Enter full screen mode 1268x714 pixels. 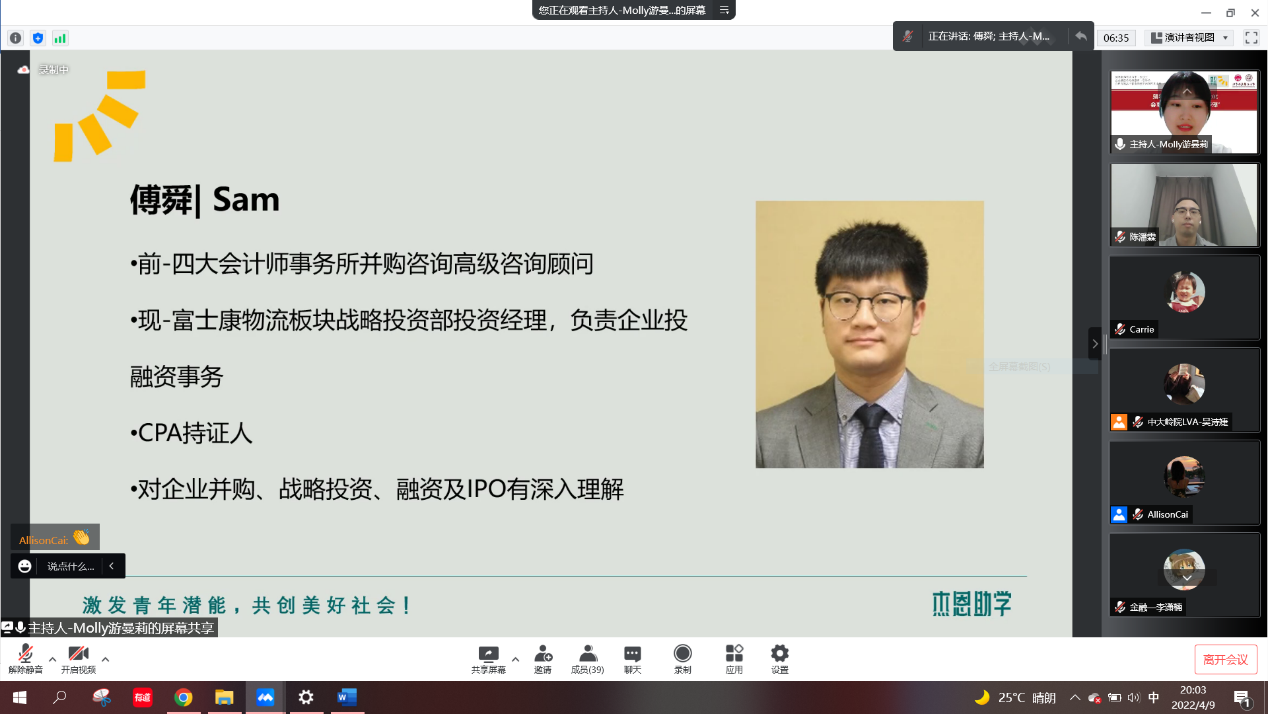(x=1250, y=37)
